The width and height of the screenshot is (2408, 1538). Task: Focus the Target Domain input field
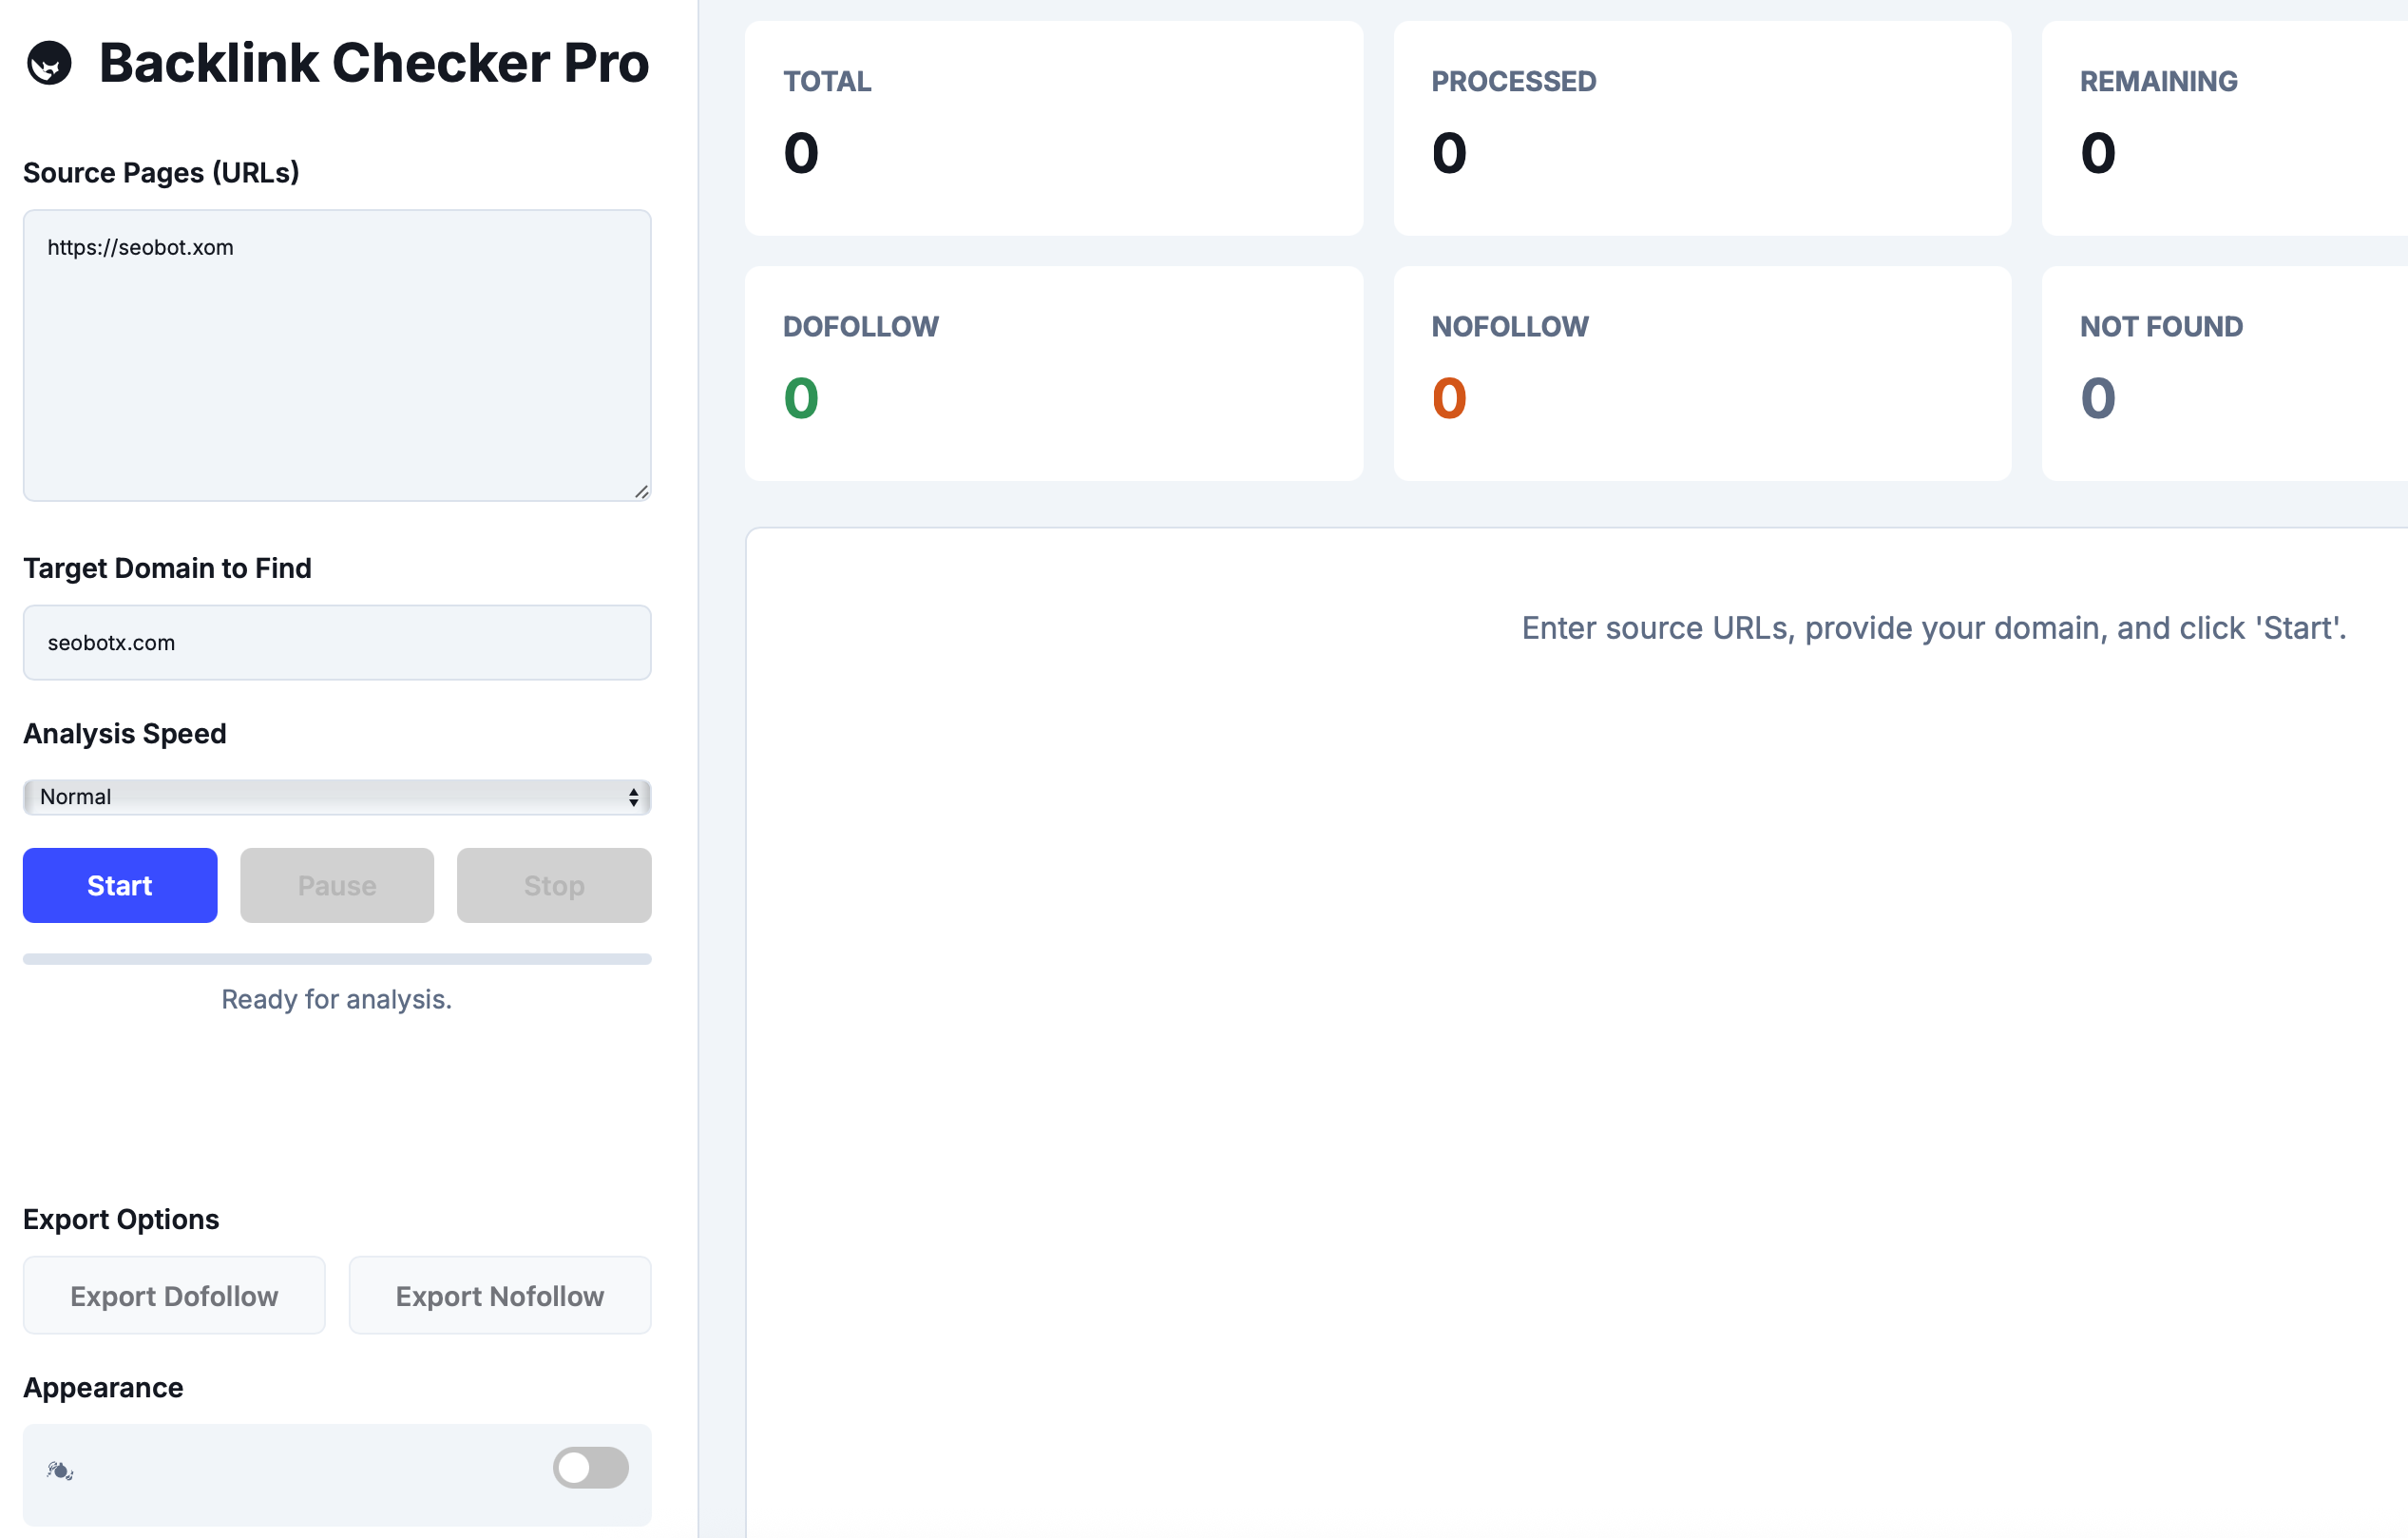click(x=337, y=642)
